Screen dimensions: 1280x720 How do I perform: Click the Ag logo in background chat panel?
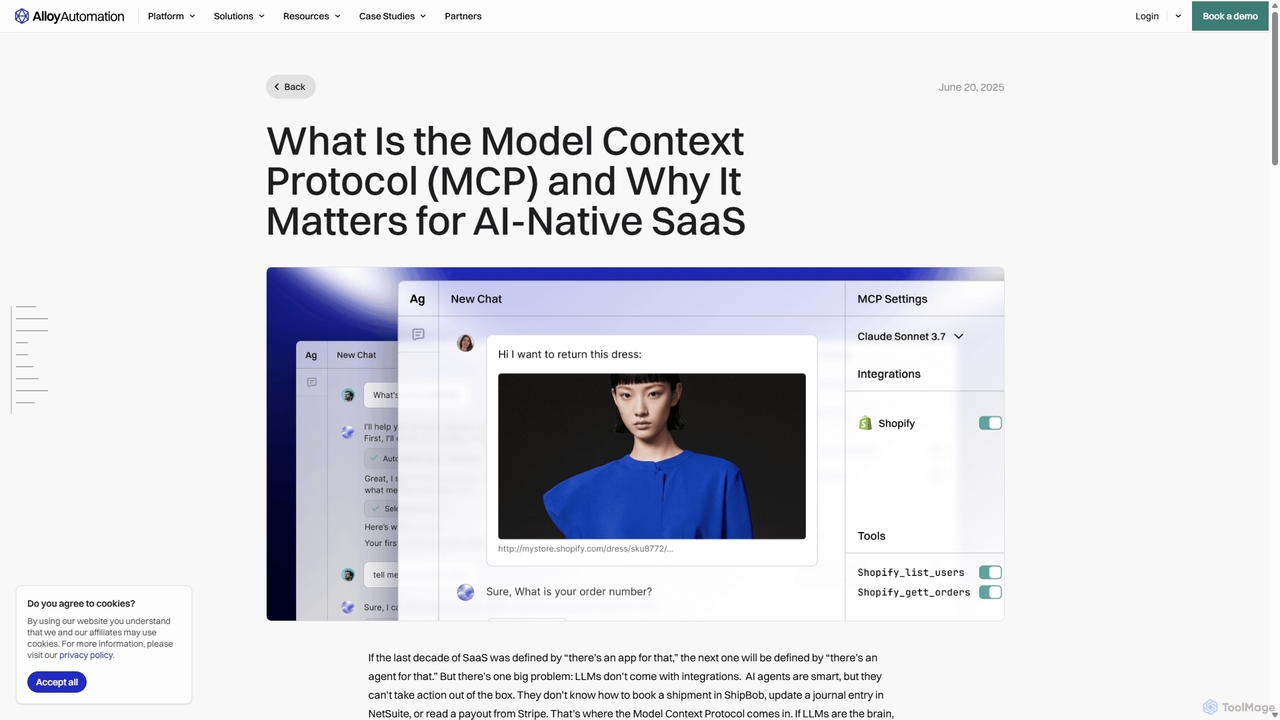[x=311, y=355]
